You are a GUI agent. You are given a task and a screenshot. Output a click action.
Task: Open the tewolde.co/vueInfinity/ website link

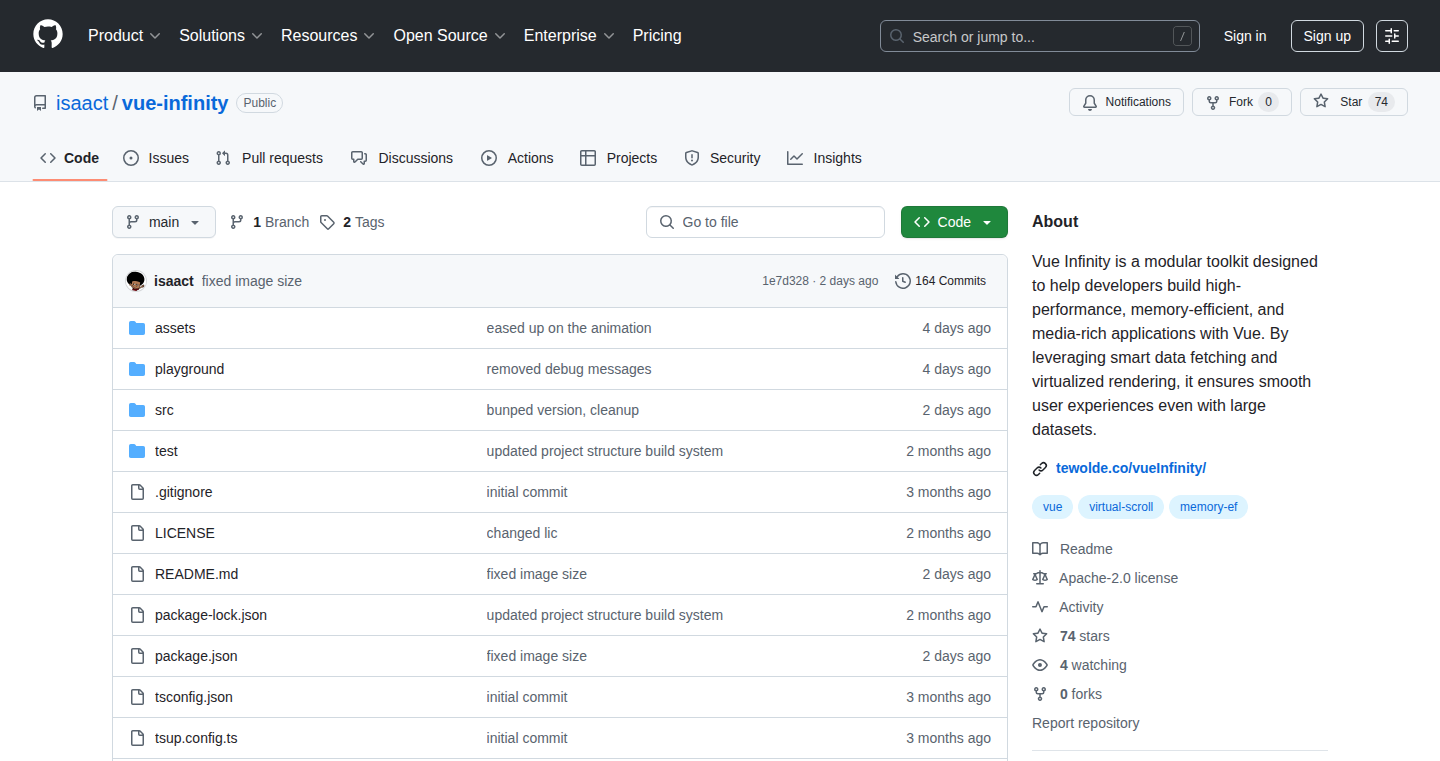(x=1131, y=468)
